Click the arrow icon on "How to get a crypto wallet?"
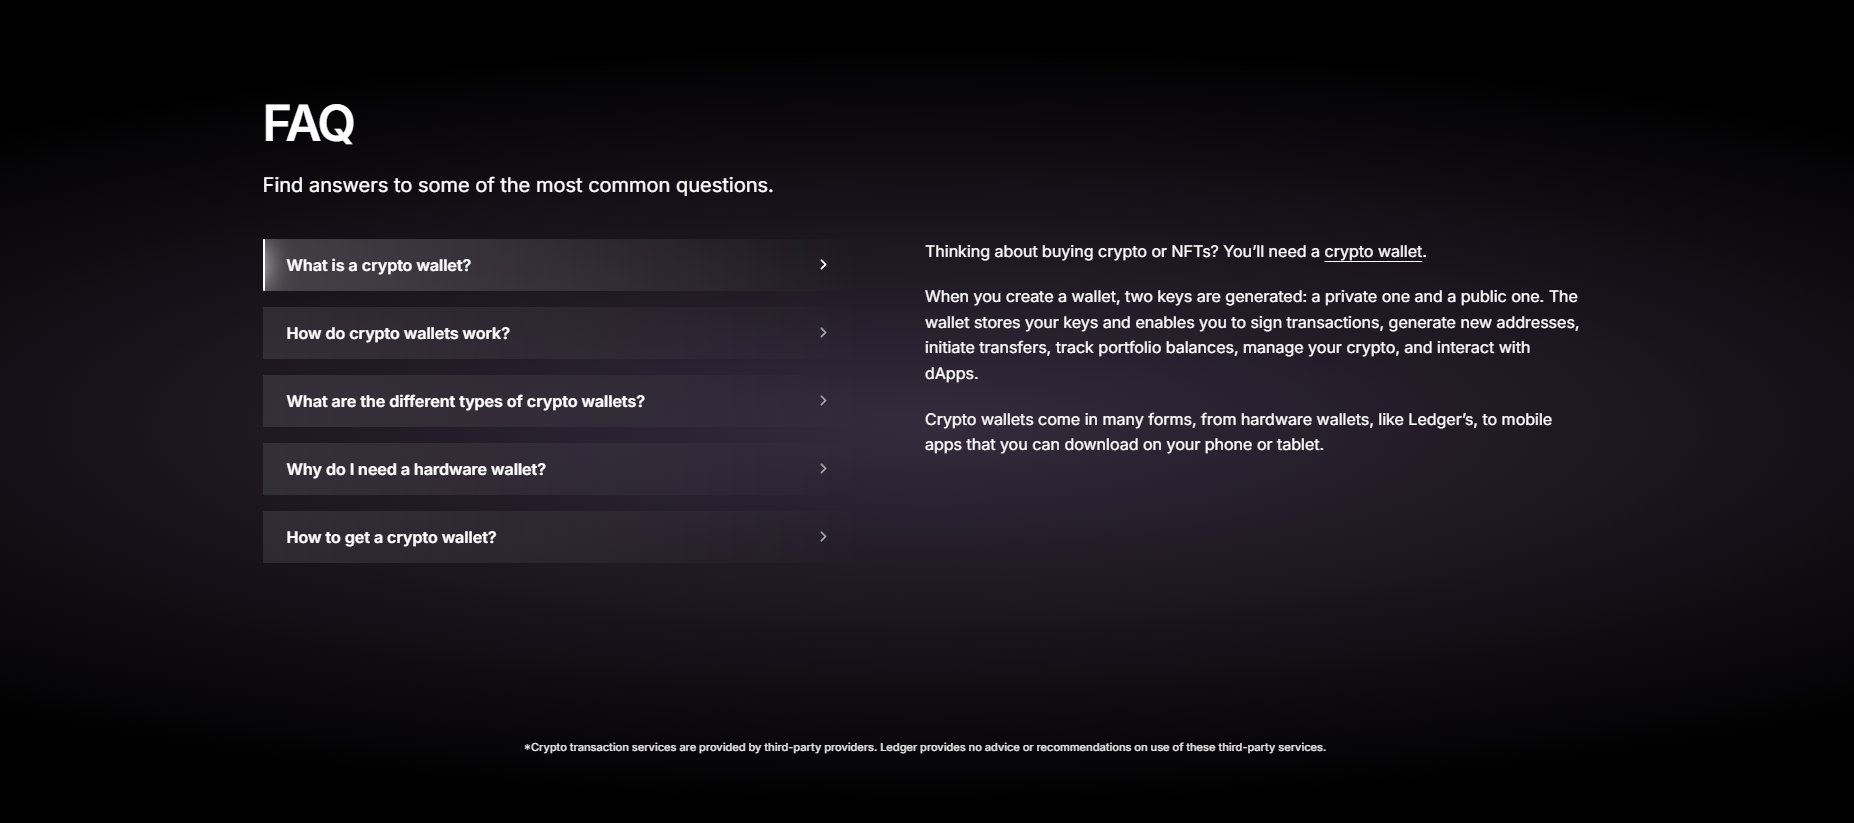Image resolution: width=1854 pixels, height=823 pixels. click(x=823, y=537)
